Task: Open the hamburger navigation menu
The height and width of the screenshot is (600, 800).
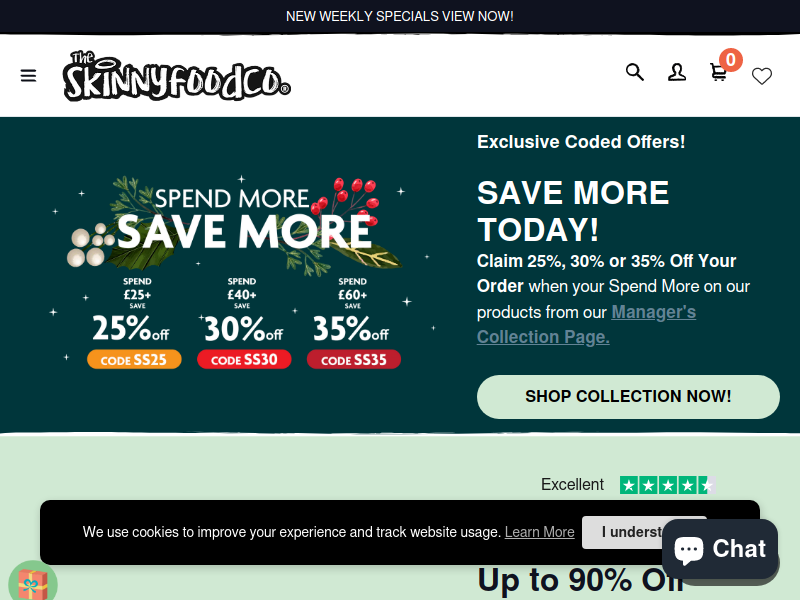Action: [x=28, y=76]
